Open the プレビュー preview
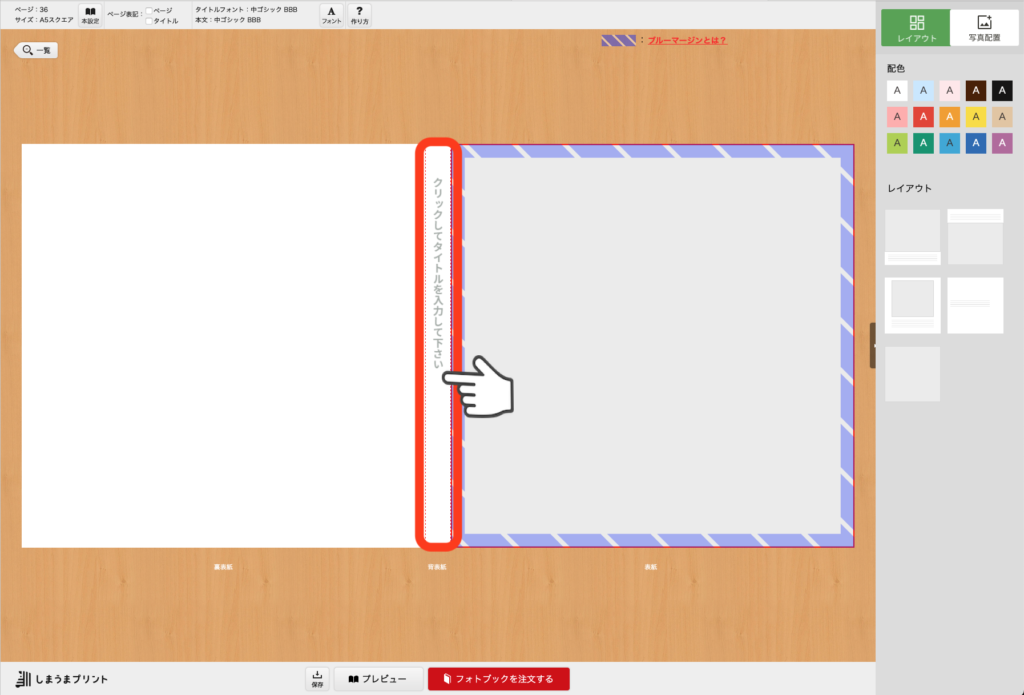The height and width of the screenshot is (695, 1024). (378, 679)
